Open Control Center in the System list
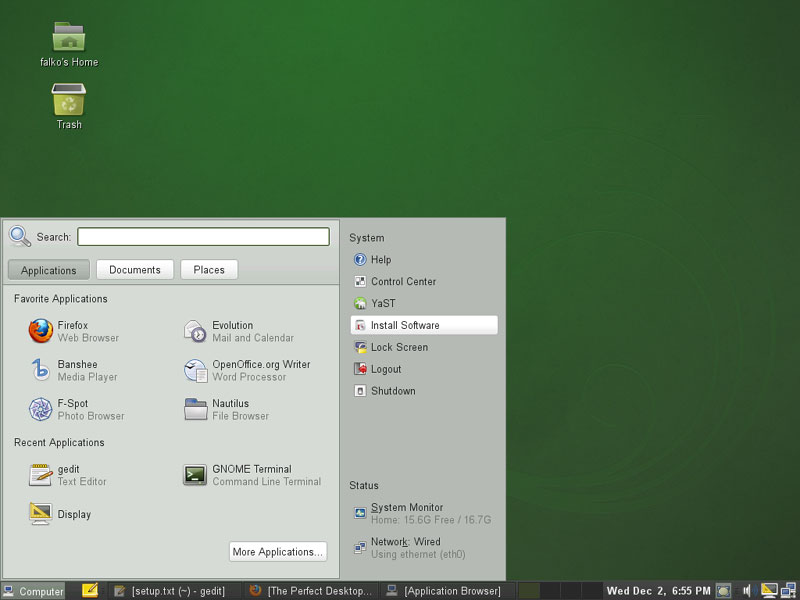 click(x=424, y=282)
